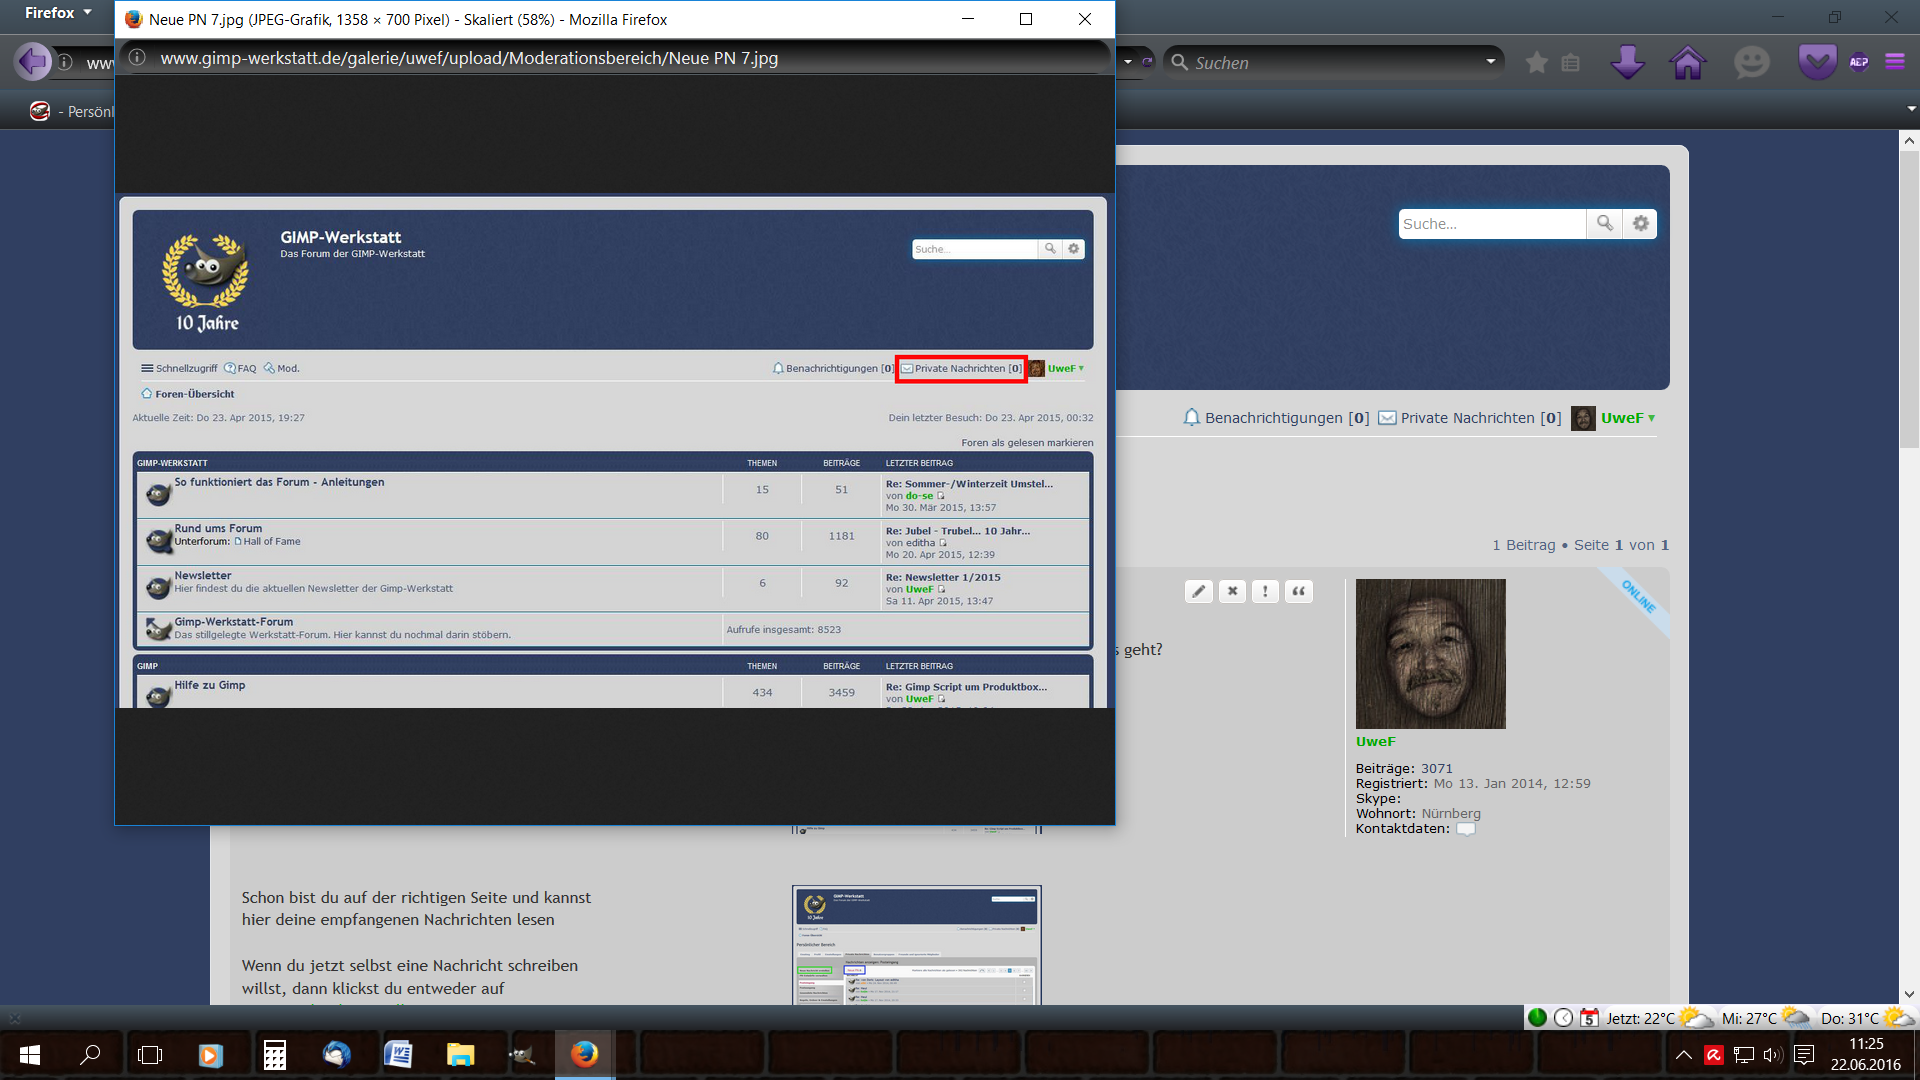The width and height of the screenshot is (1920, 1080).
Task: Open the tutorial screenshot thumbnail at the bottom
Action: 916,945
